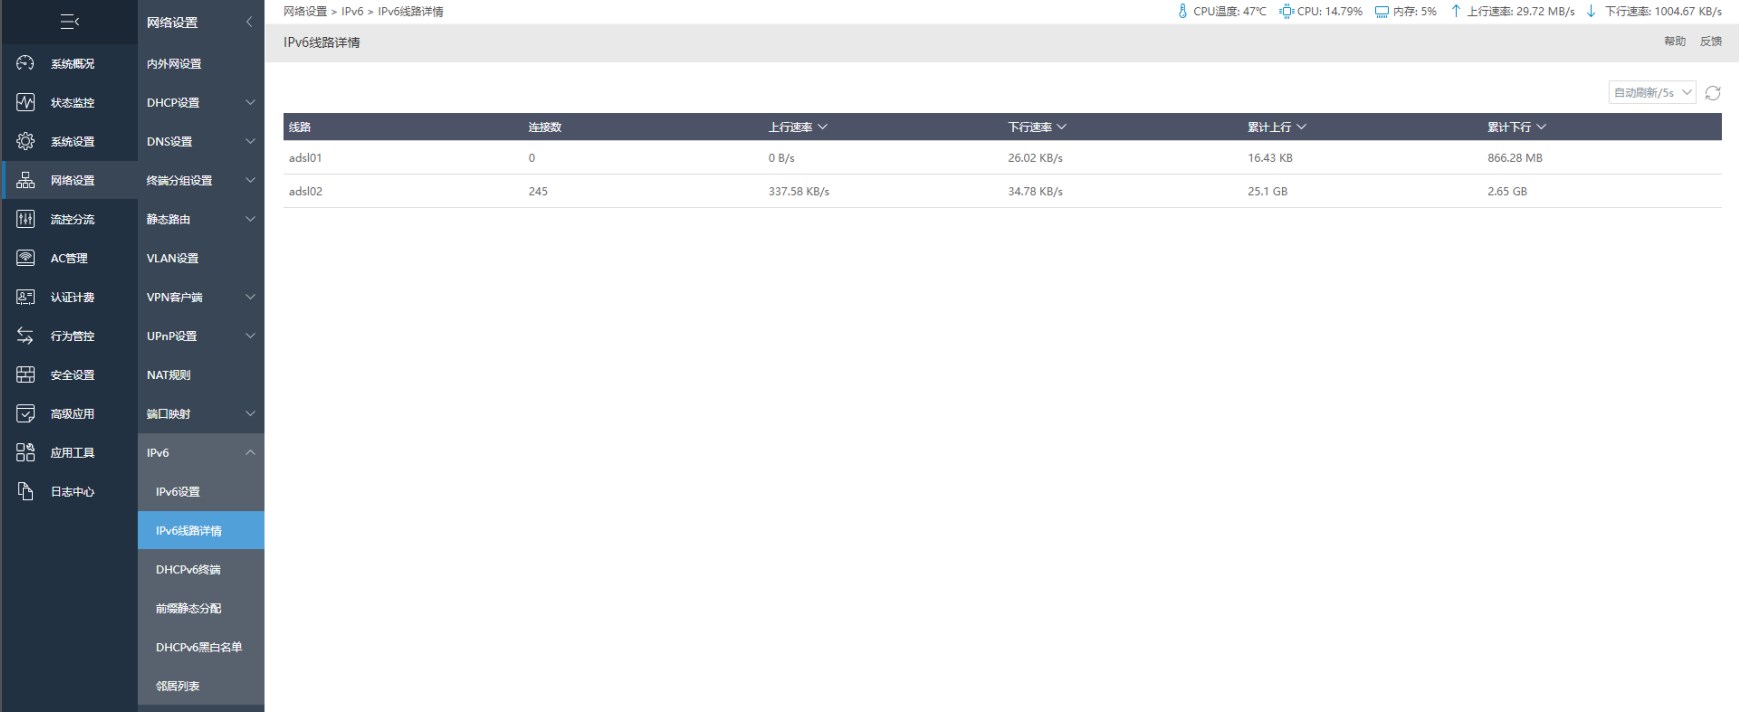The image size is (1739, 712).
Task: Open DHCPv6黑白名单 submenu item
Action: pos(201,647)
